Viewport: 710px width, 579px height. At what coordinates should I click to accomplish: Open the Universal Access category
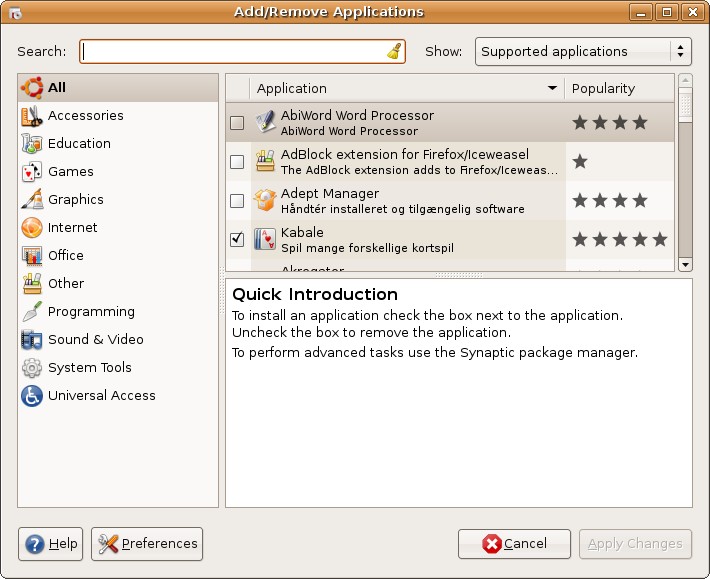point(101,396)
